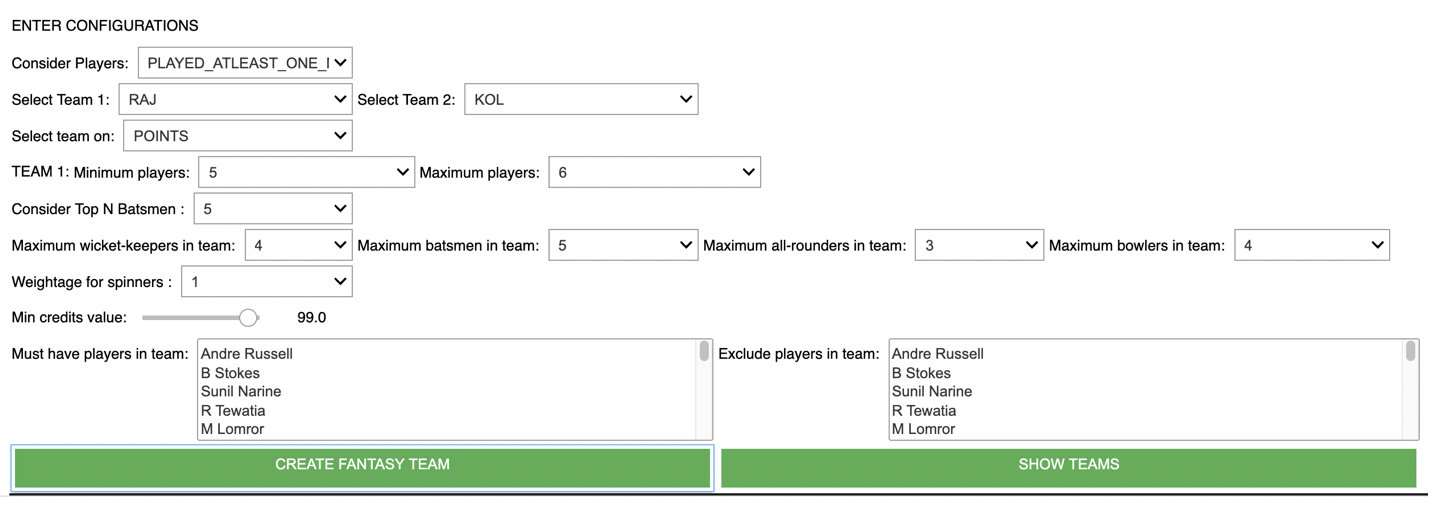Expand the Select team on POINTS dropdown

(238, 136)
